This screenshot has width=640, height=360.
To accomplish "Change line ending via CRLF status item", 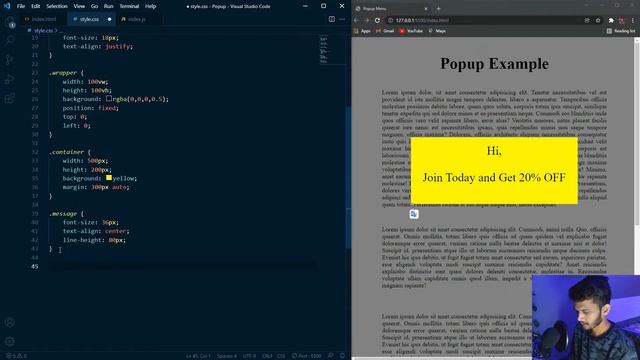I will click(x=267, y=356).
